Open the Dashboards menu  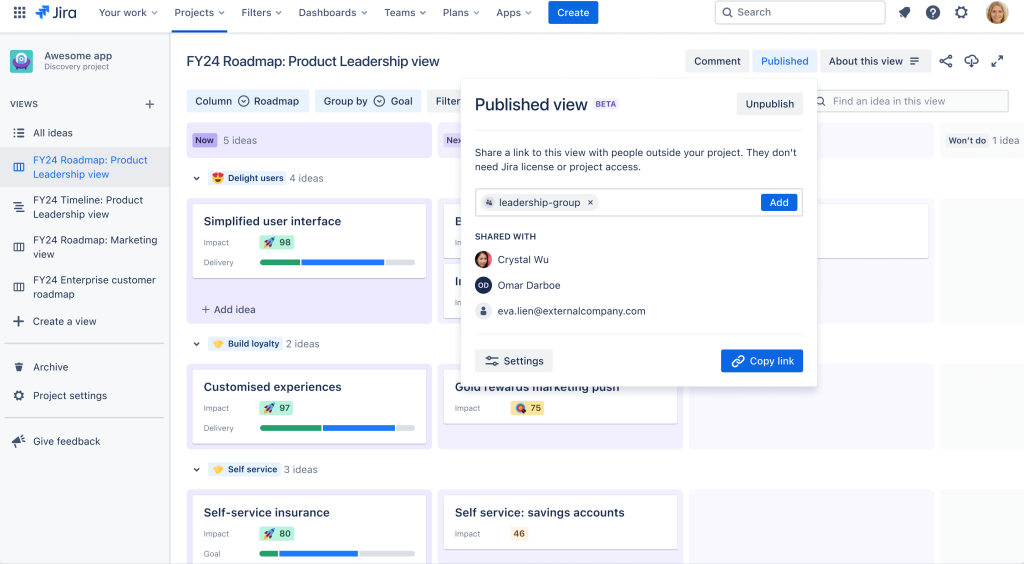click(332, 12)
